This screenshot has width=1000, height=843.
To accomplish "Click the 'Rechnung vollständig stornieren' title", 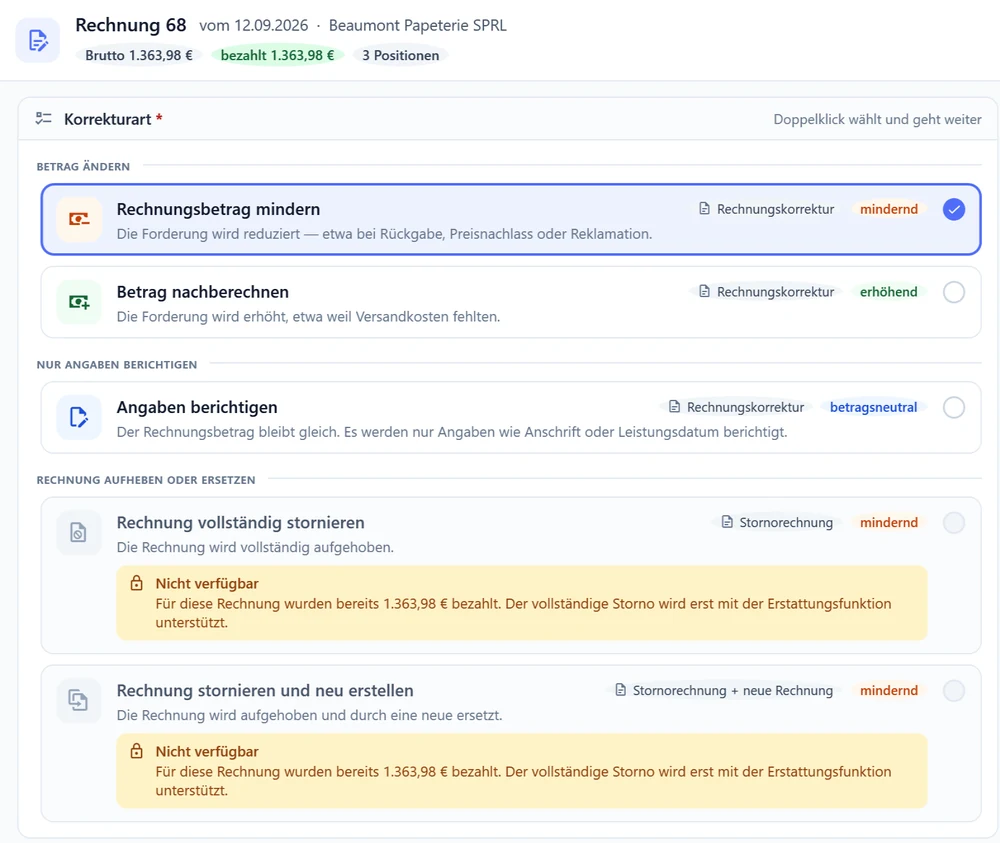I will coord(240,522).
